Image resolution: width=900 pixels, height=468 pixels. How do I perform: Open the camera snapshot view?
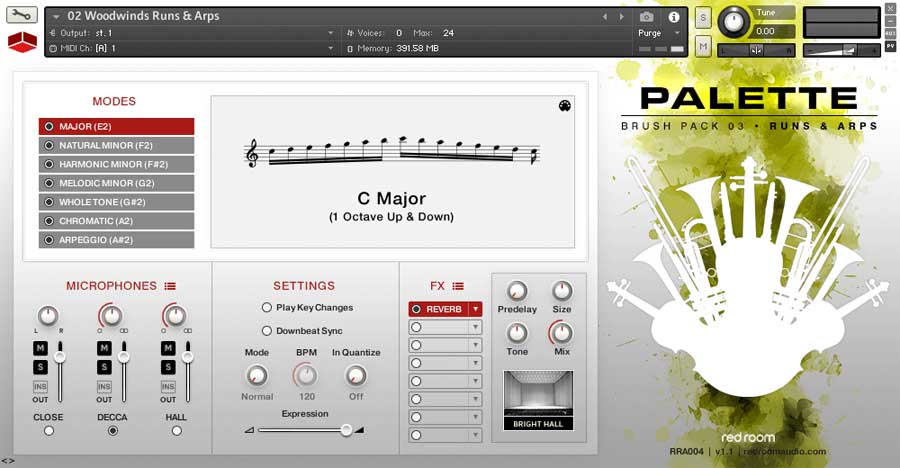point(646,17)
